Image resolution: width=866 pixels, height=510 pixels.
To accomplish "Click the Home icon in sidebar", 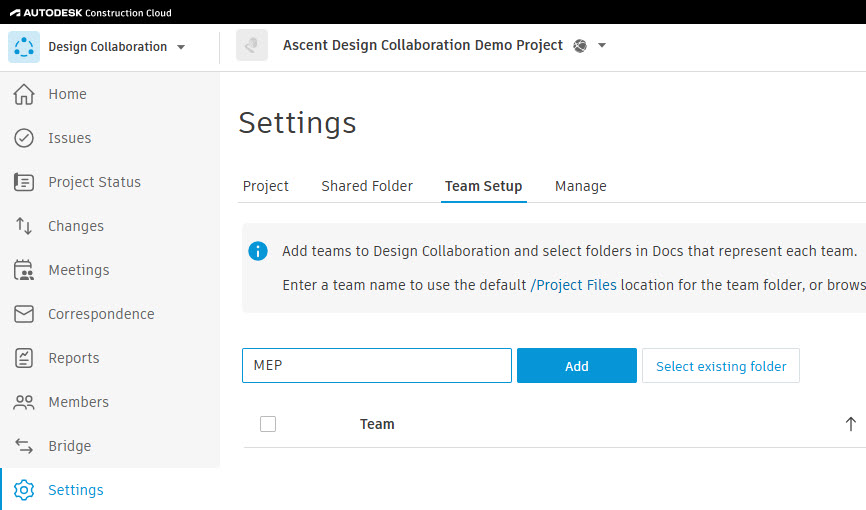I will [x=24, y=94].
